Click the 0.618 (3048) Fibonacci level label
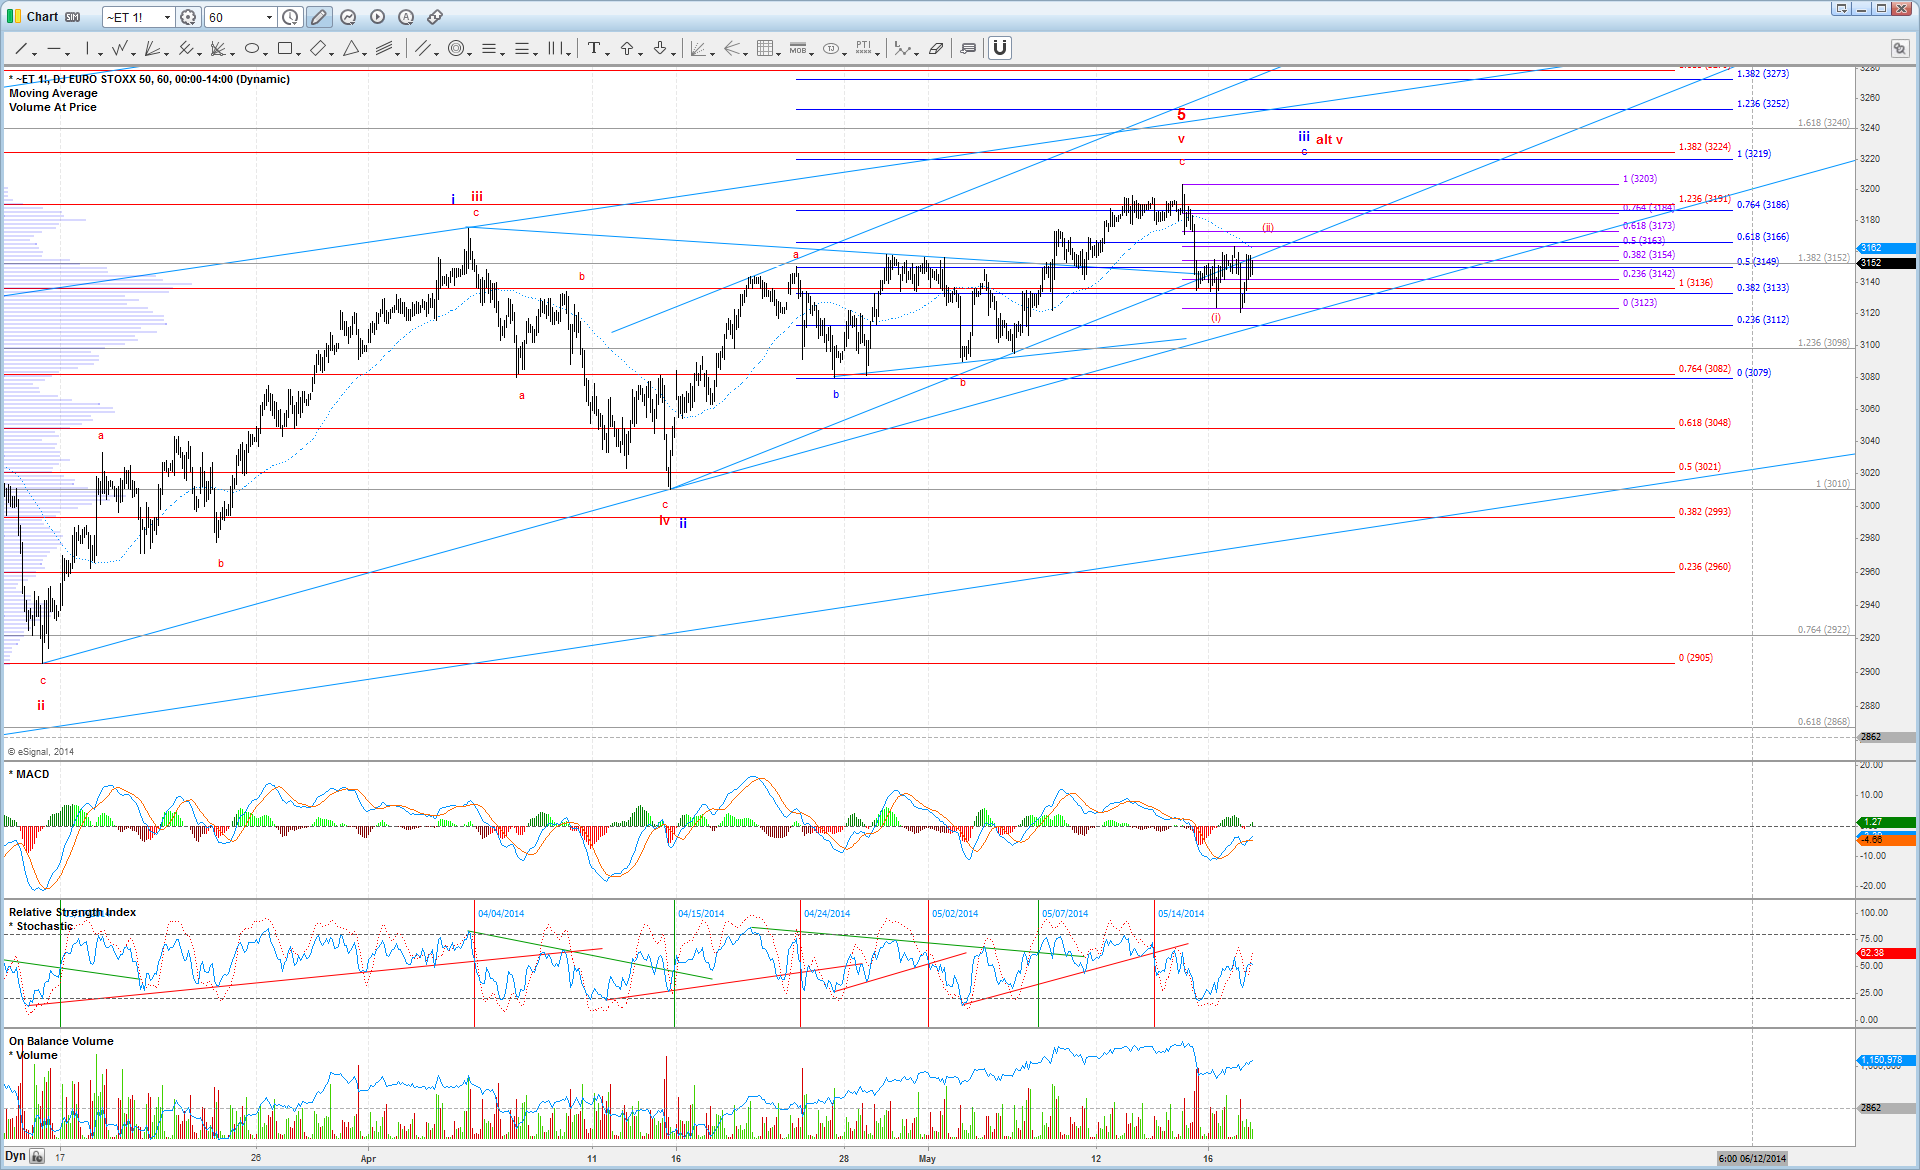Image resolution: width=1920 pixels, height=1170 pixels. pos(1704,423)
